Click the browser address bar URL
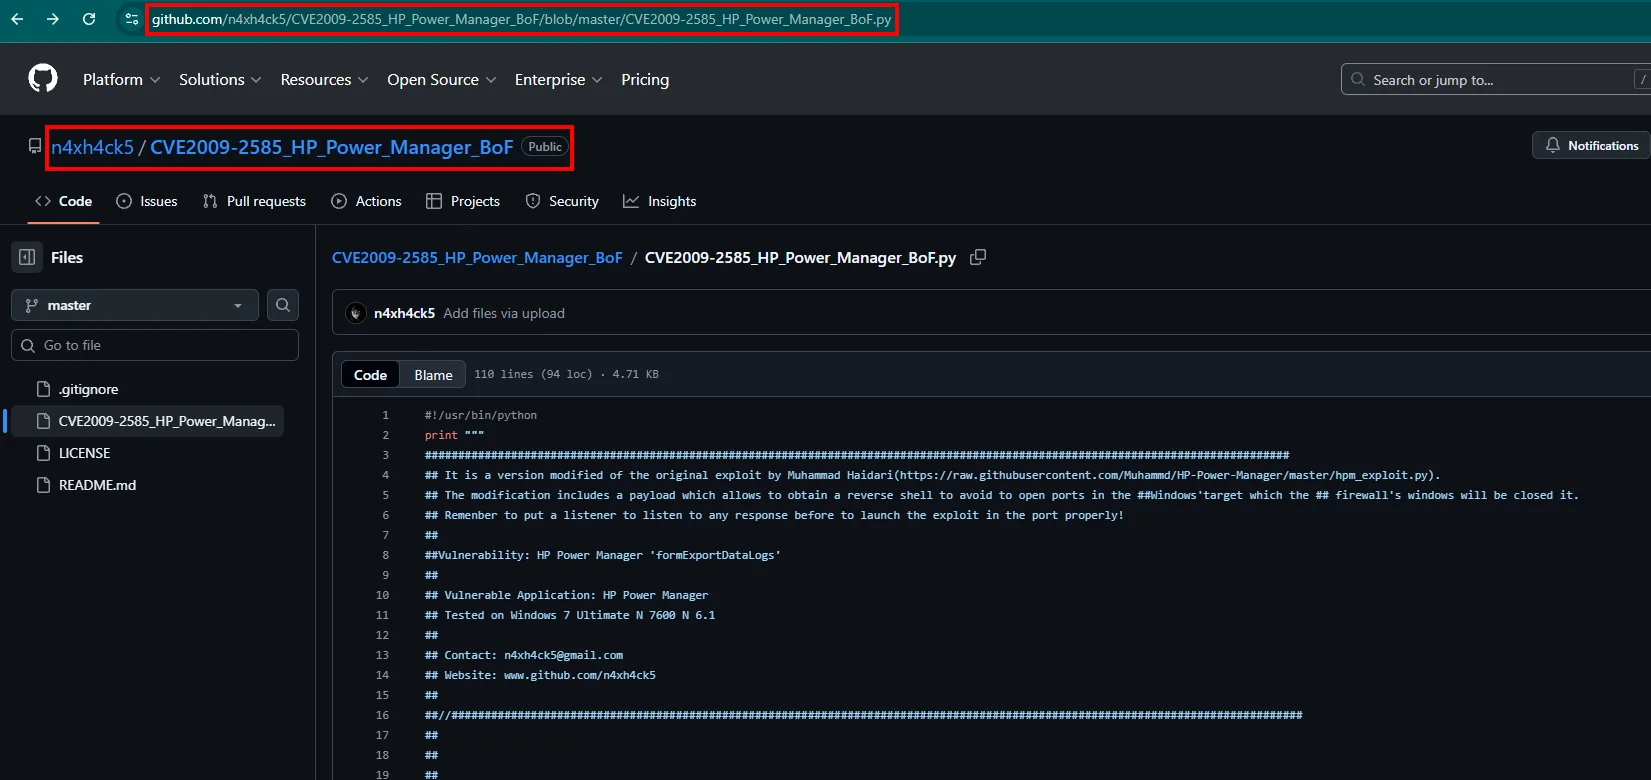Viewport: 1651px width, 780px height. 521,19
